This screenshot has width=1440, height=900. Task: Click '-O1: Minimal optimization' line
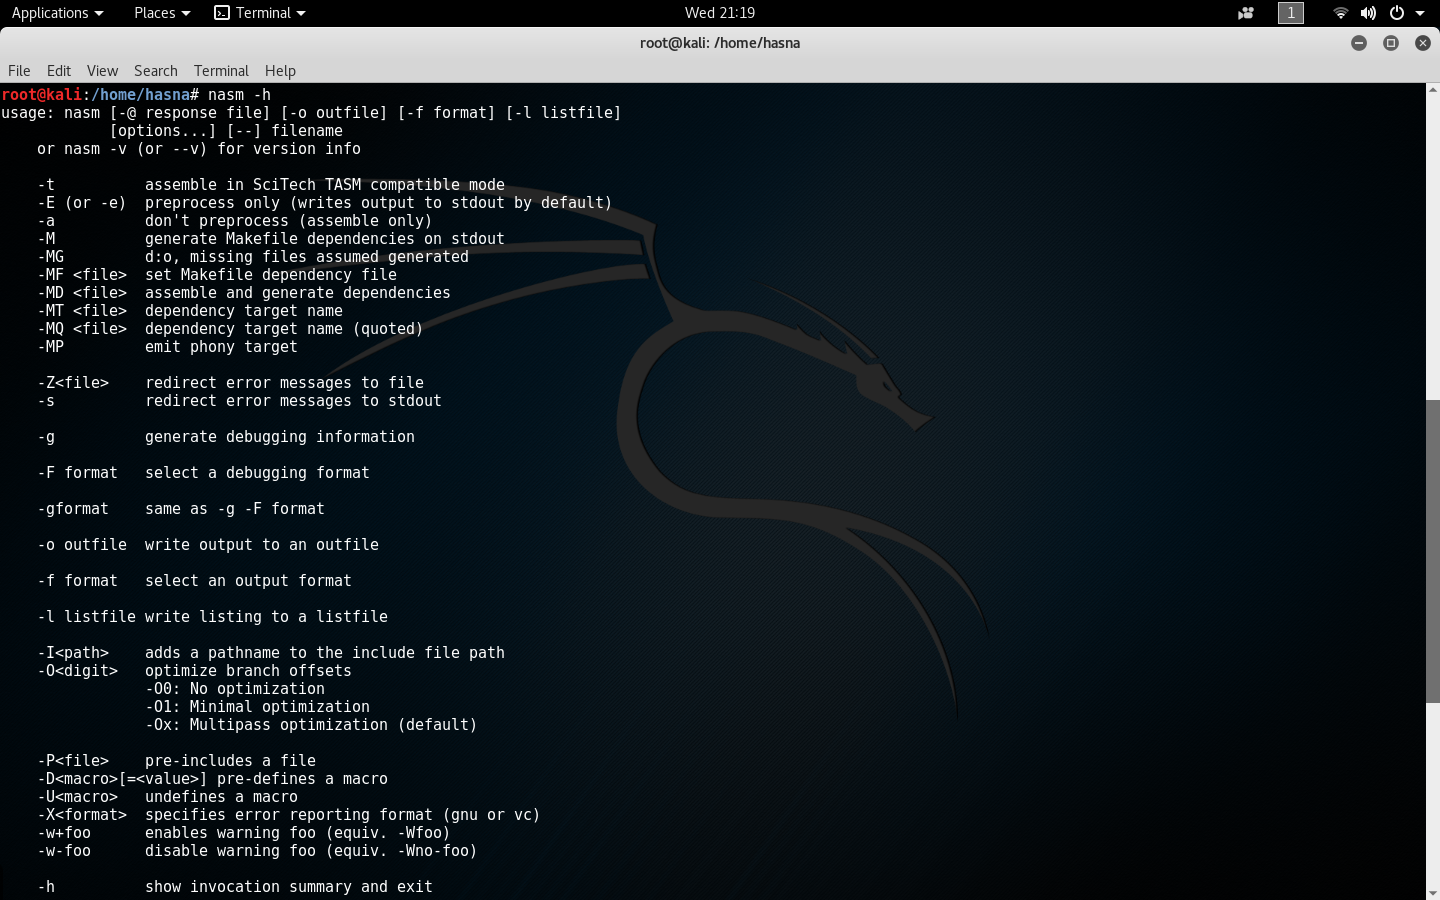(x=257, y=707)
